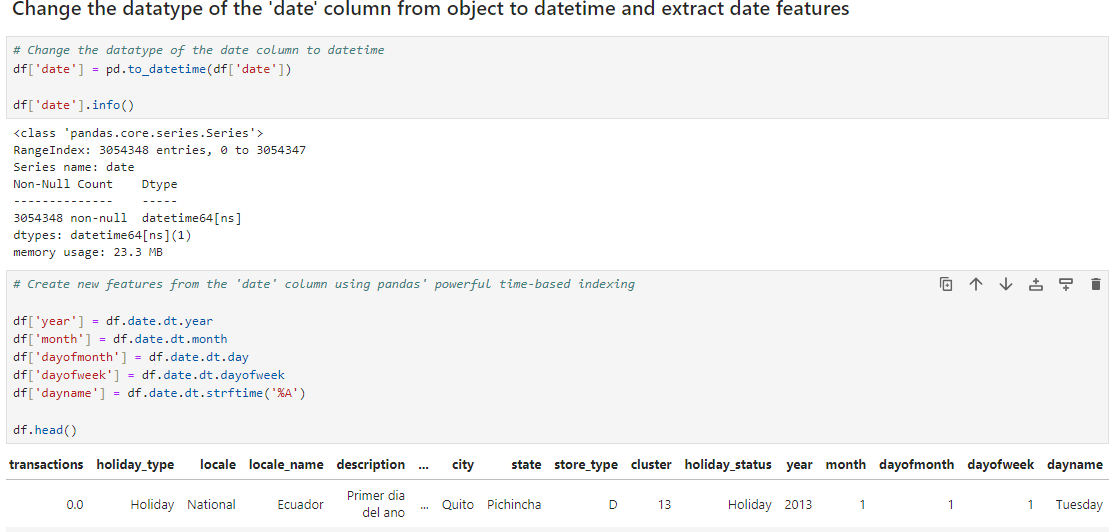Move the cell up with the arrow icon
The height and width of the screenshot is (532, 1116).
point(976,284)
